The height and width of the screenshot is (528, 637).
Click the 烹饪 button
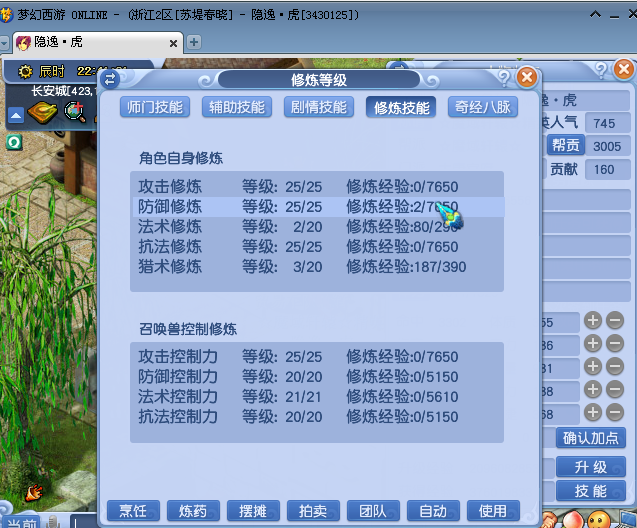(133, 511)
